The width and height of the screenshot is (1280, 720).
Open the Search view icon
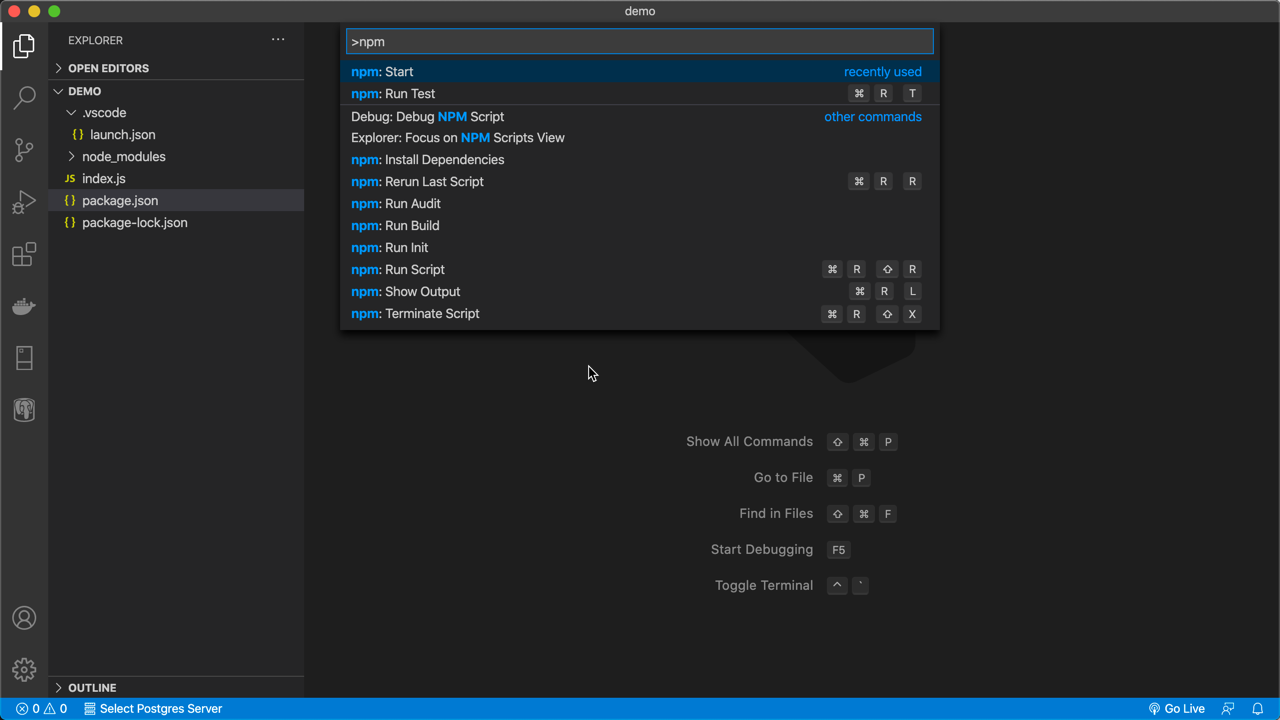pyautogui.click(x=24, y=98)
